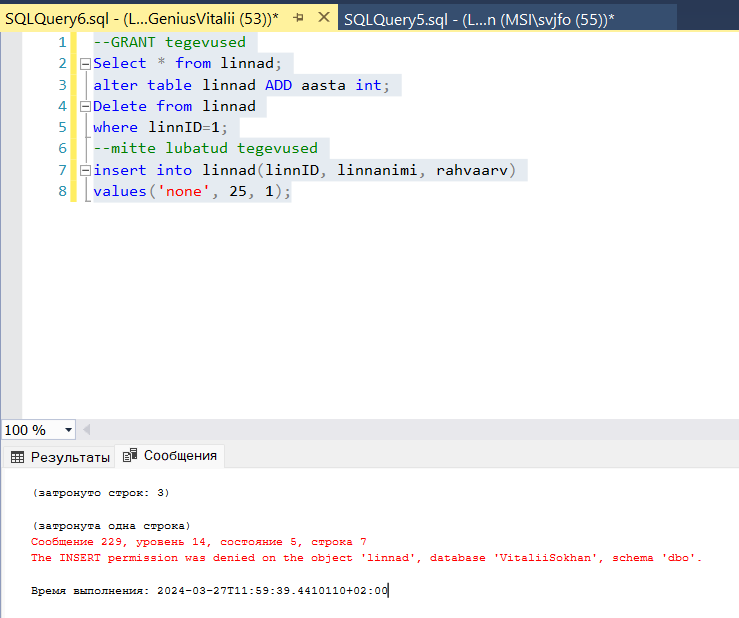Click the 'Сообщение 229' error line
The height and width of the screenshot is (618, 739).
pyautogui.click(x=198, y=542)
